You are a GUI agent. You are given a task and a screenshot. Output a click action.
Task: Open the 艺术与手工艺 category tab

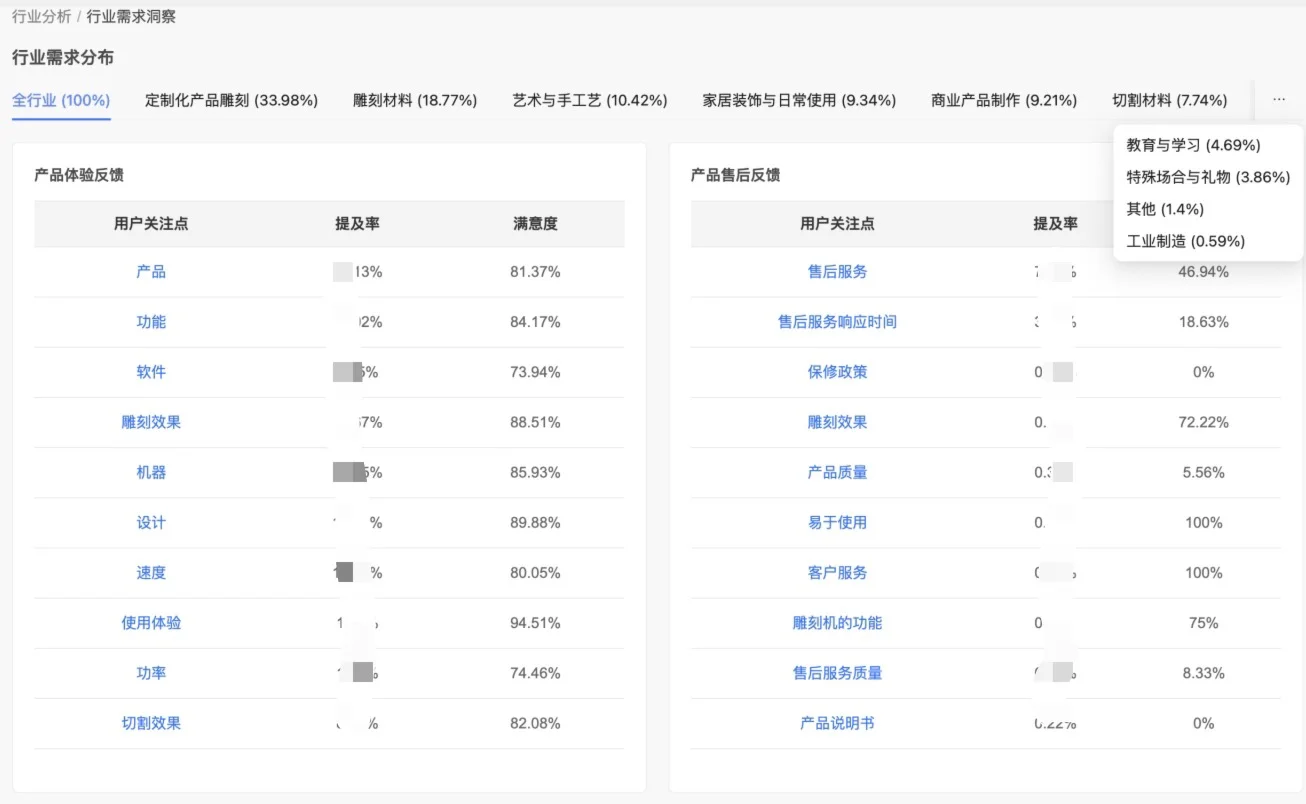589,100
